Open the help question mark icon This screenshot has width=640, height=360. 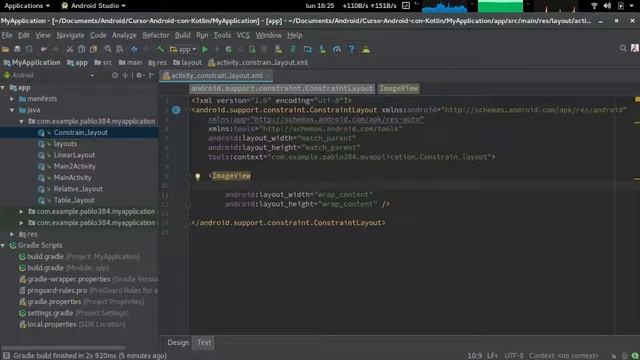351,49
